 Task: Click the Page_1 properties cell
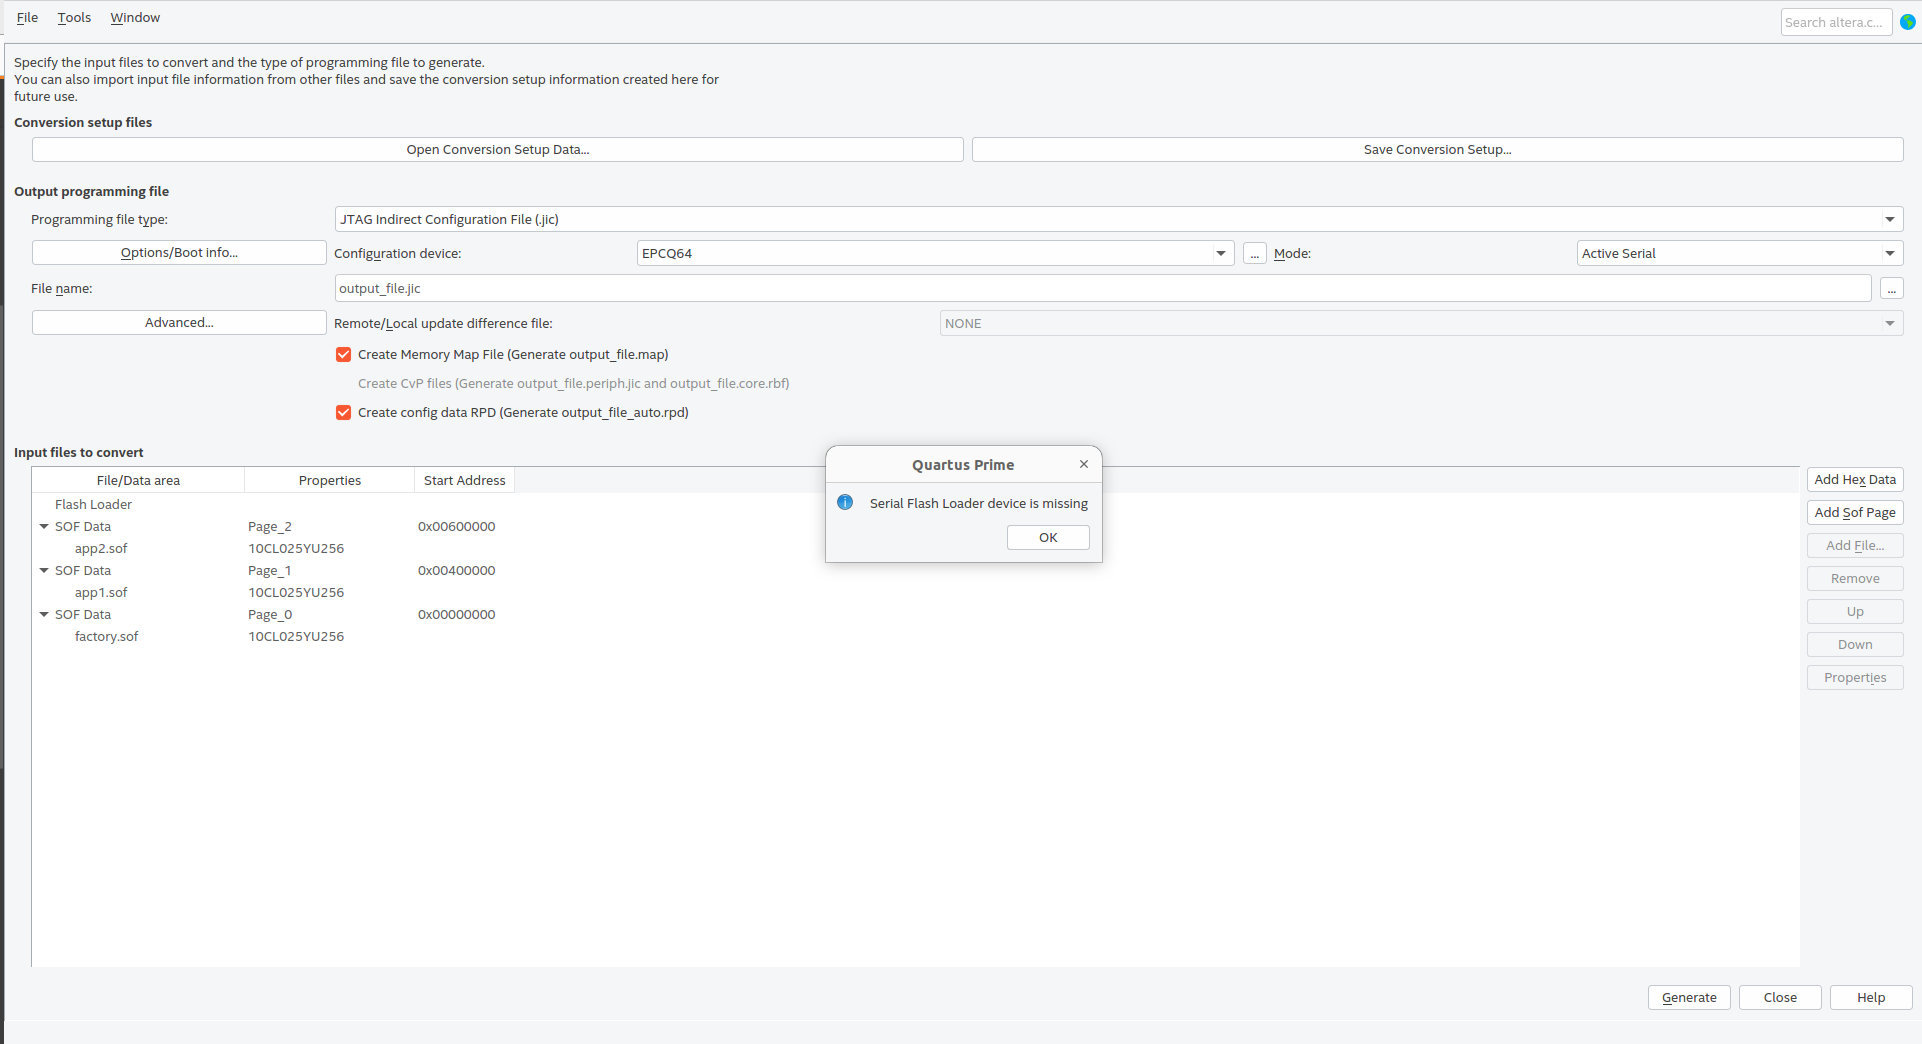click(270, 571)
